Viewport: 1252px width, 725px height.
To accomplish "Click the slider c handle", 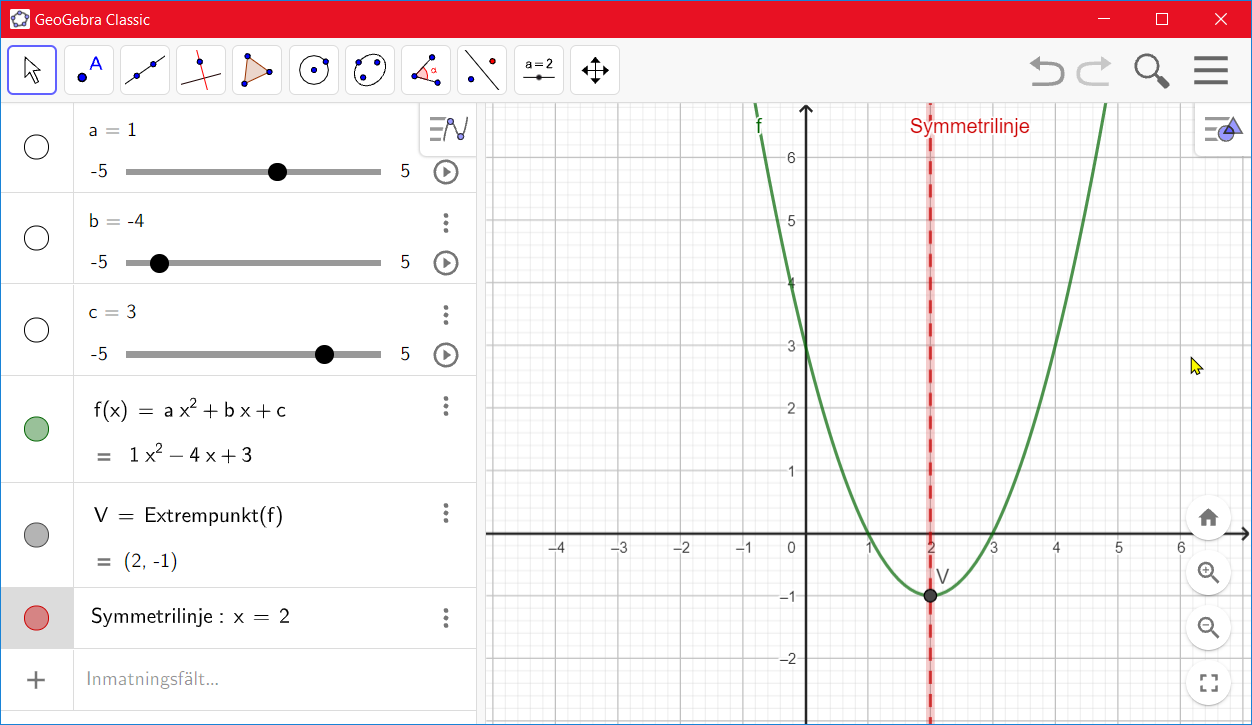I will (x=324, y=354).
